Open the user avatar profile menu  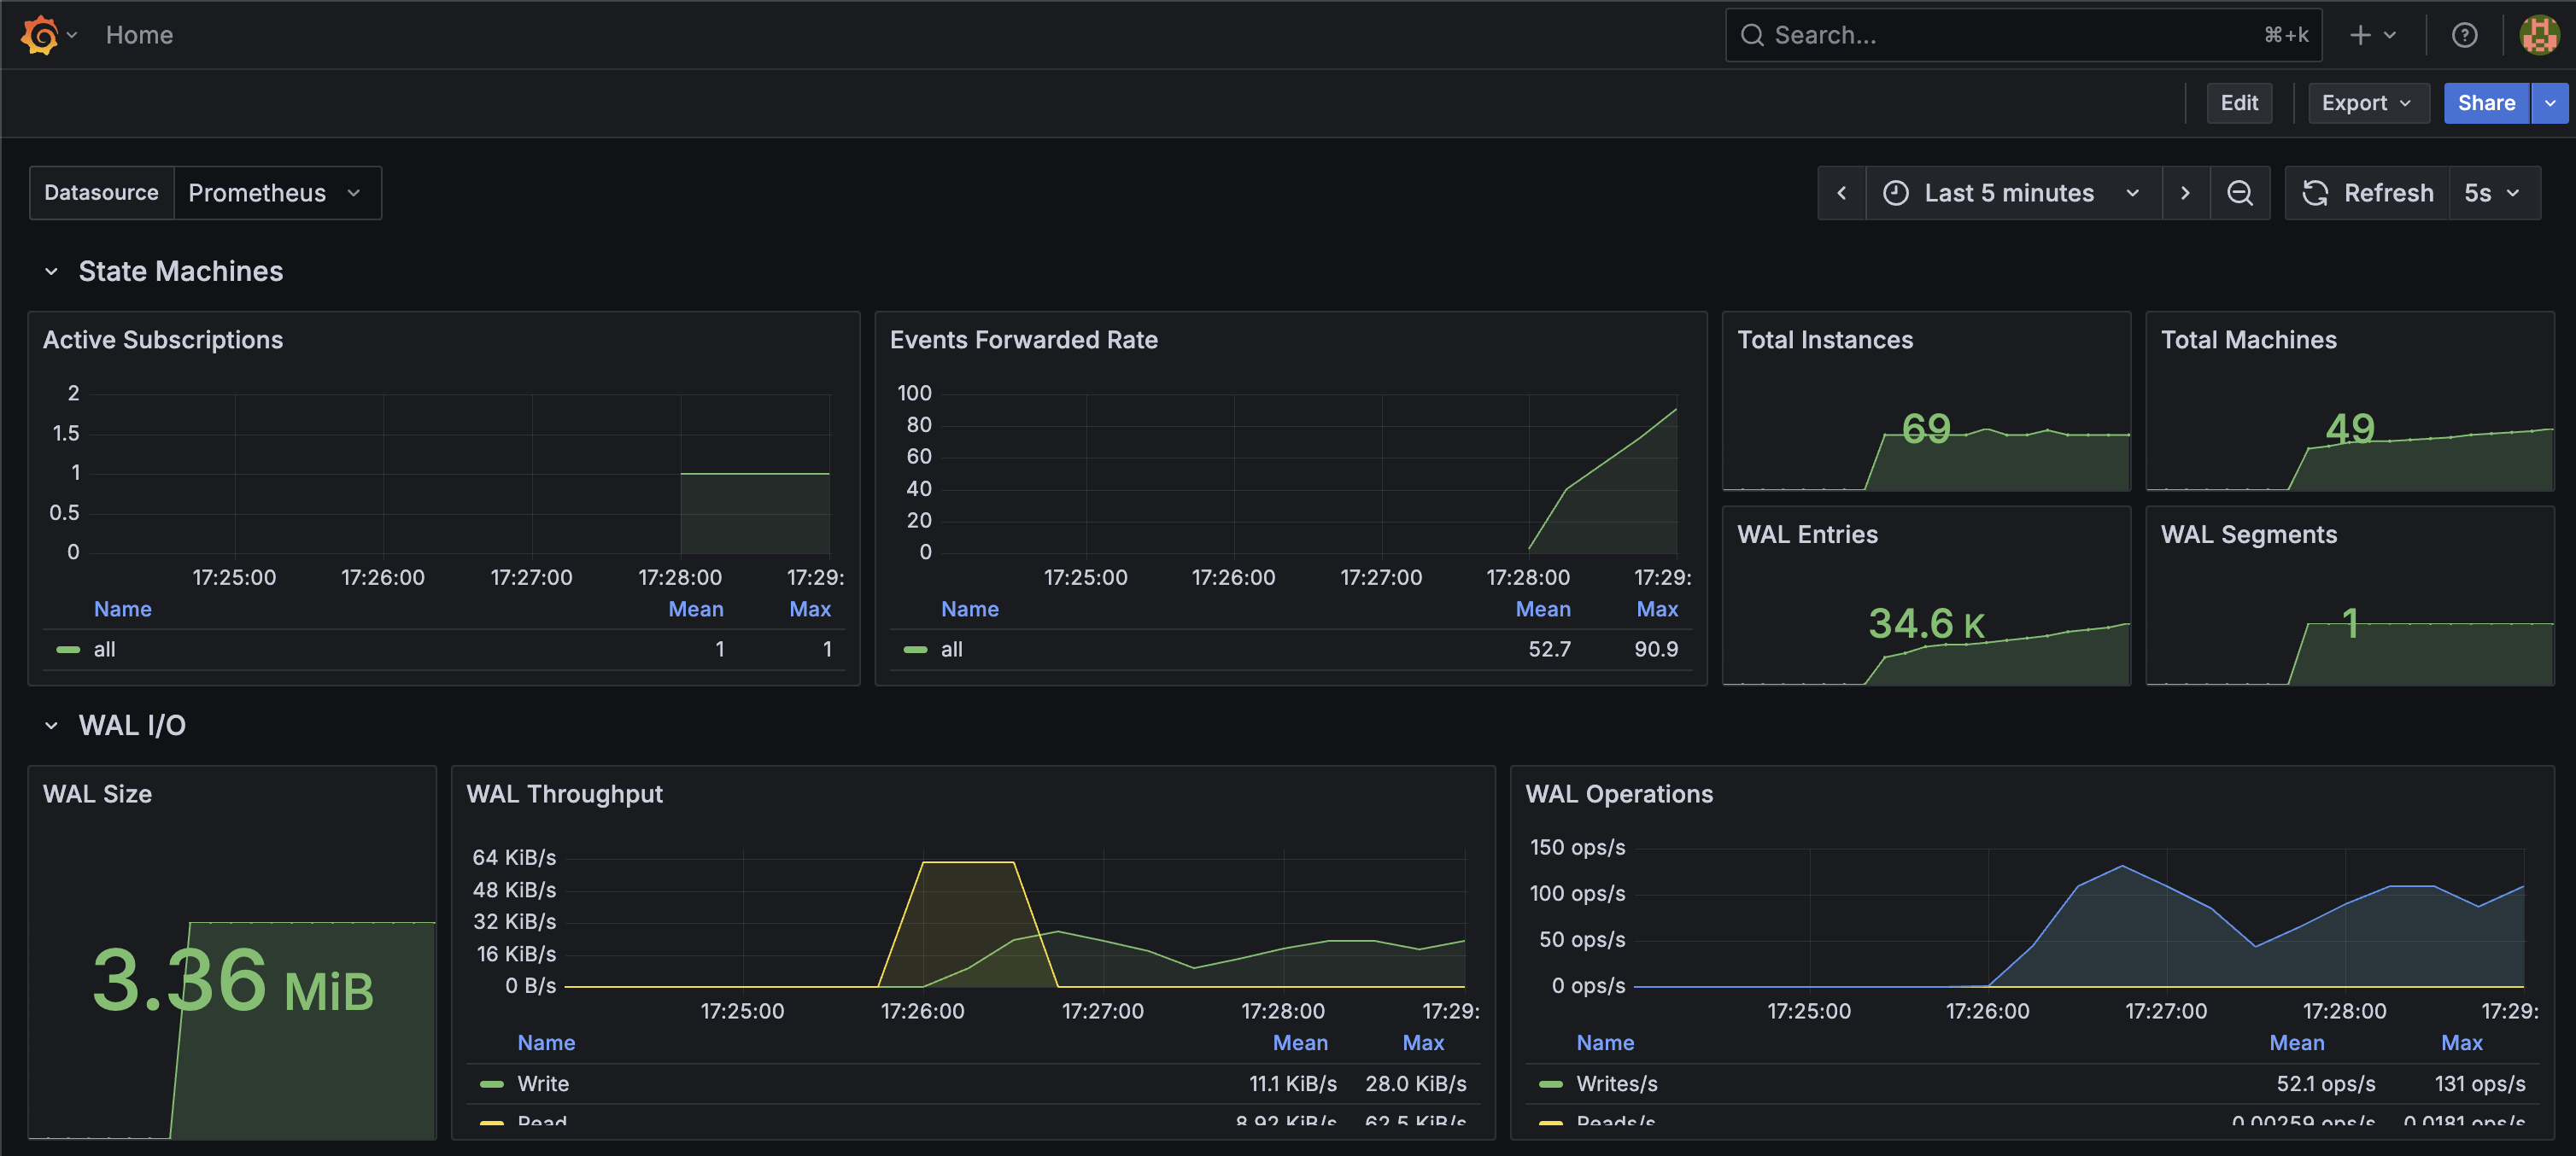pos(2538,35)
